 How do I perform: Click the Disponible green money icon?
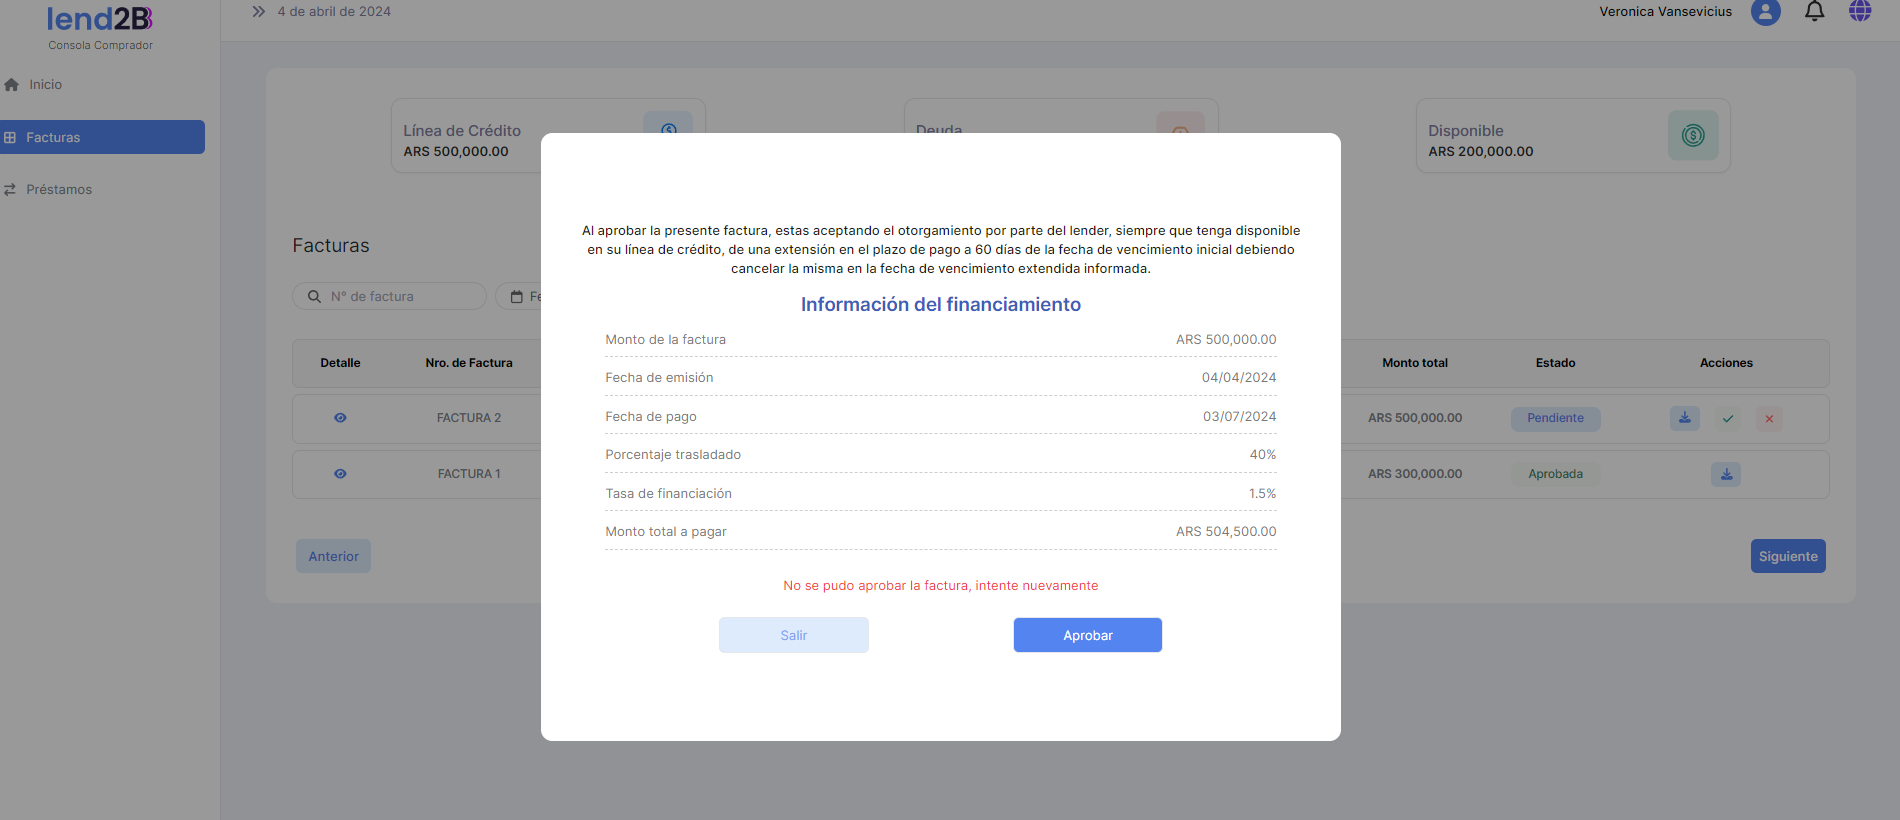click(1692, 136)
